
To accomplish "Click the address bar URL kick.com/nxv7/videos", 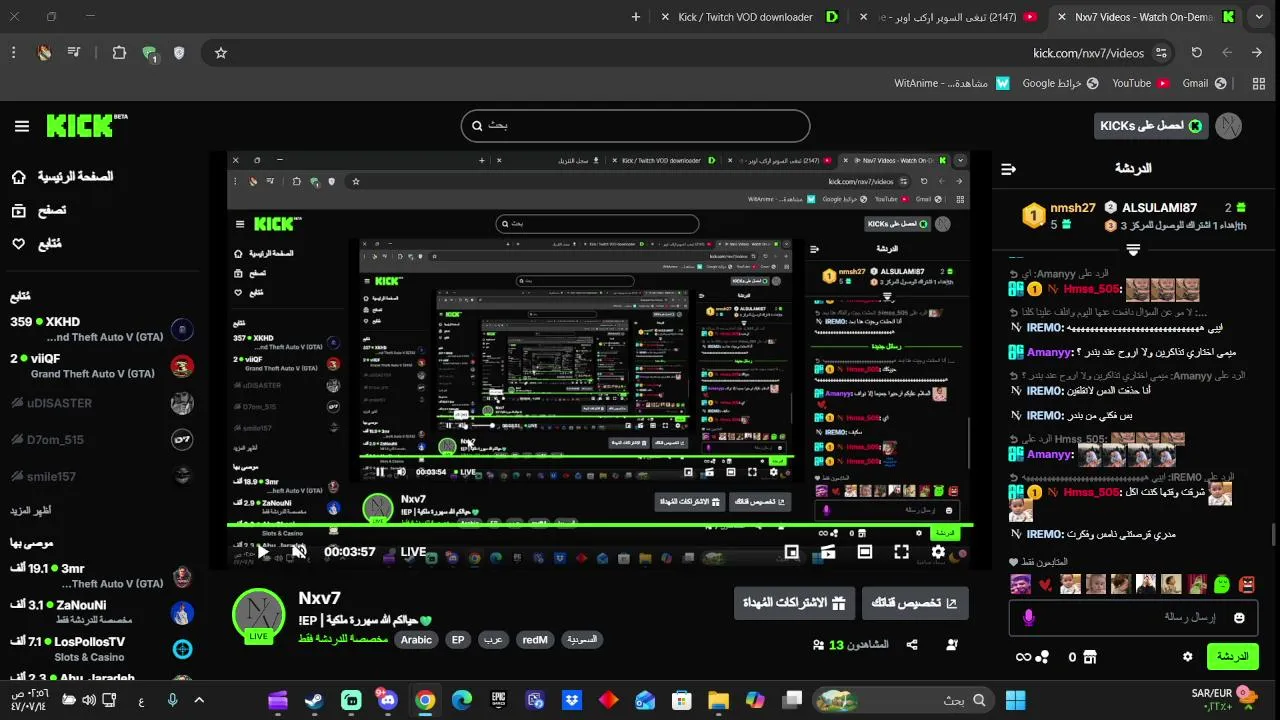I will 1088,53.
